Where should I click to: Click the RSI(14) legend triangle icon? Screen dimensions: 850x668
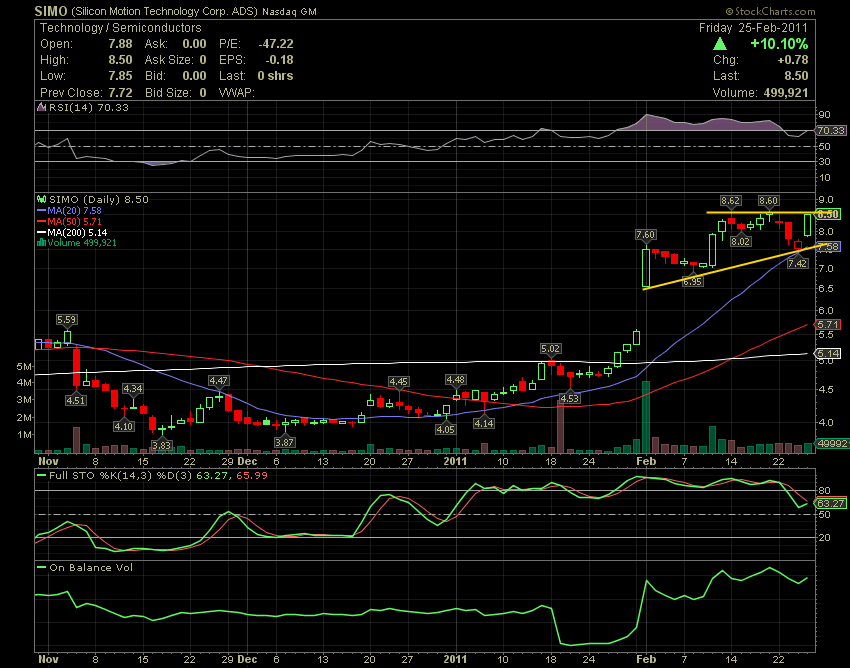pyautogui.click(x=41, y=107)
